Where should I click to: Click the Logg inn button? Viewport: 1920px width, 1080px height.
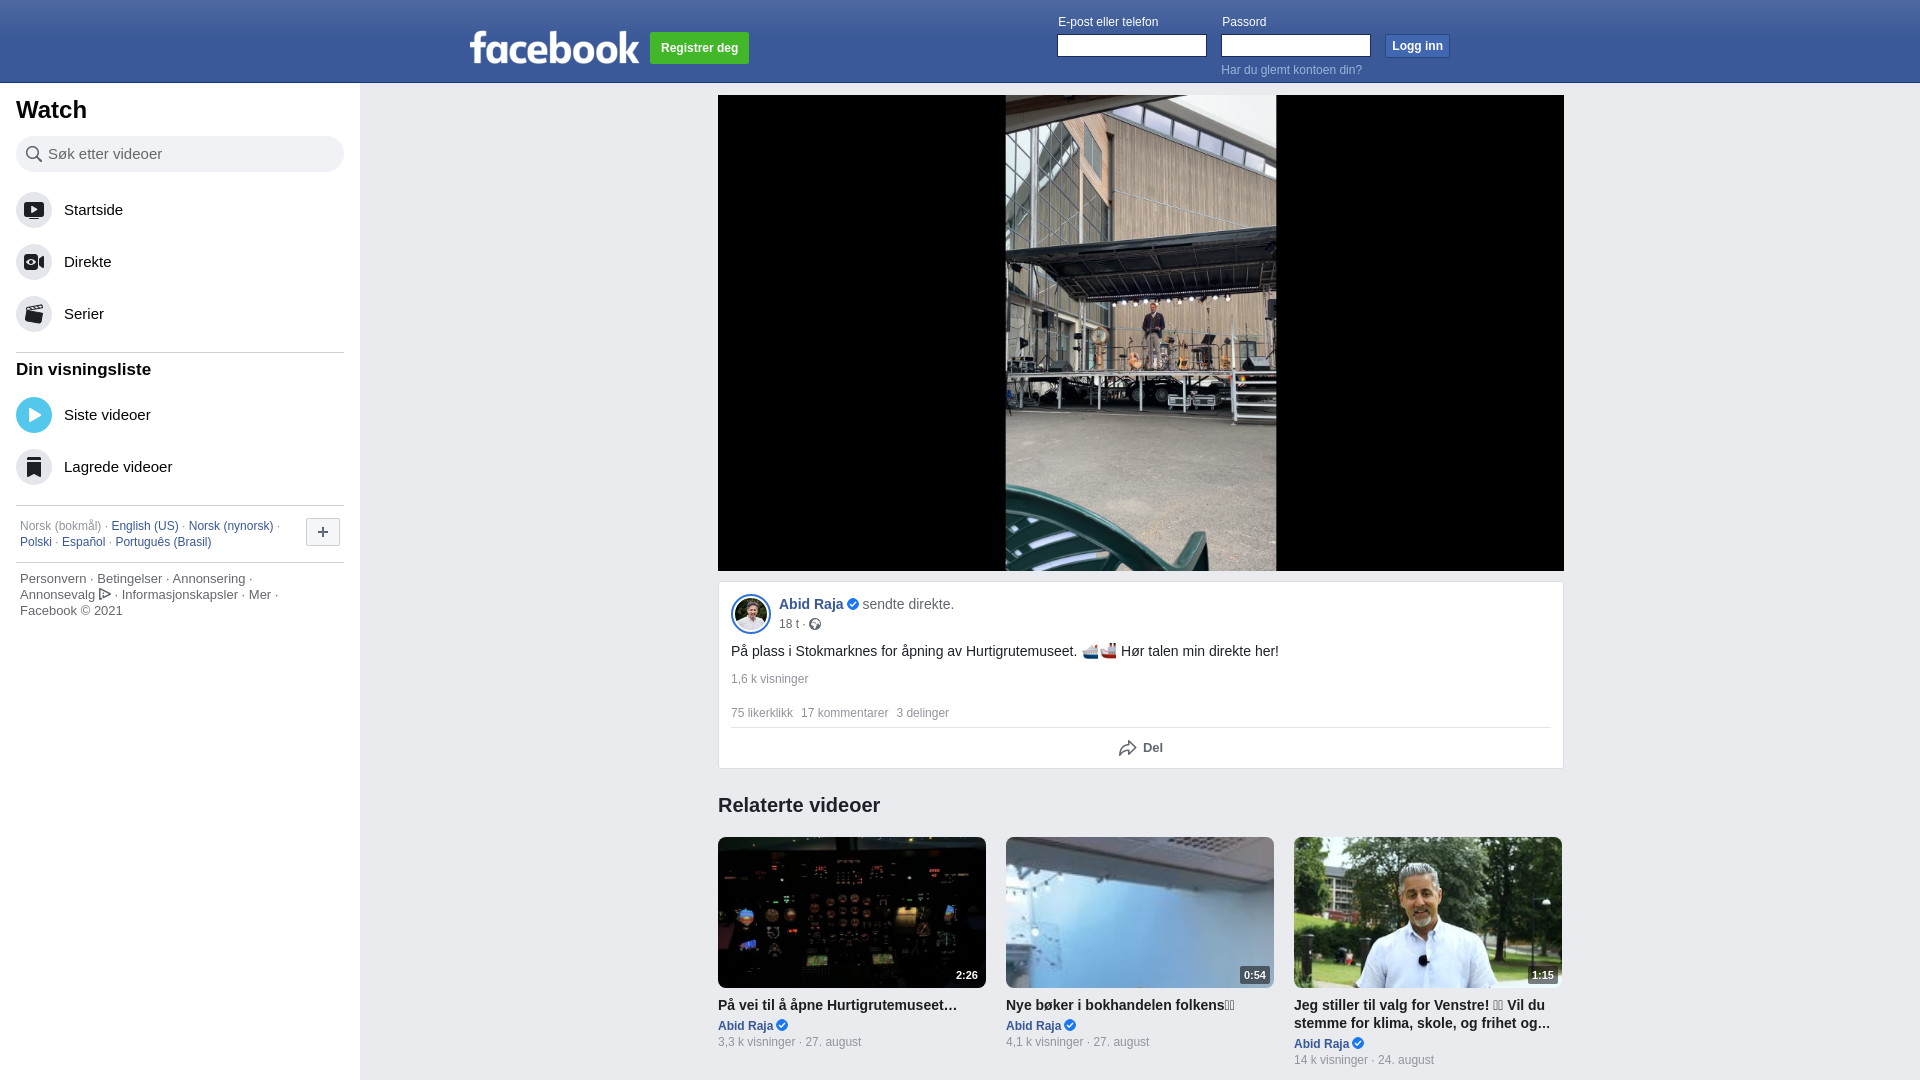click(1417, 46)
